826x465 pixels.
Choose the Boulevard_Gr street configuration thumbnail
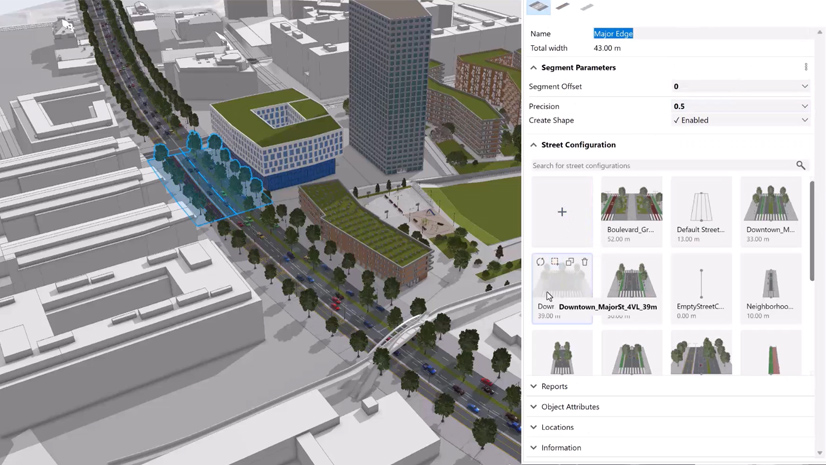(x=632, y=212)
